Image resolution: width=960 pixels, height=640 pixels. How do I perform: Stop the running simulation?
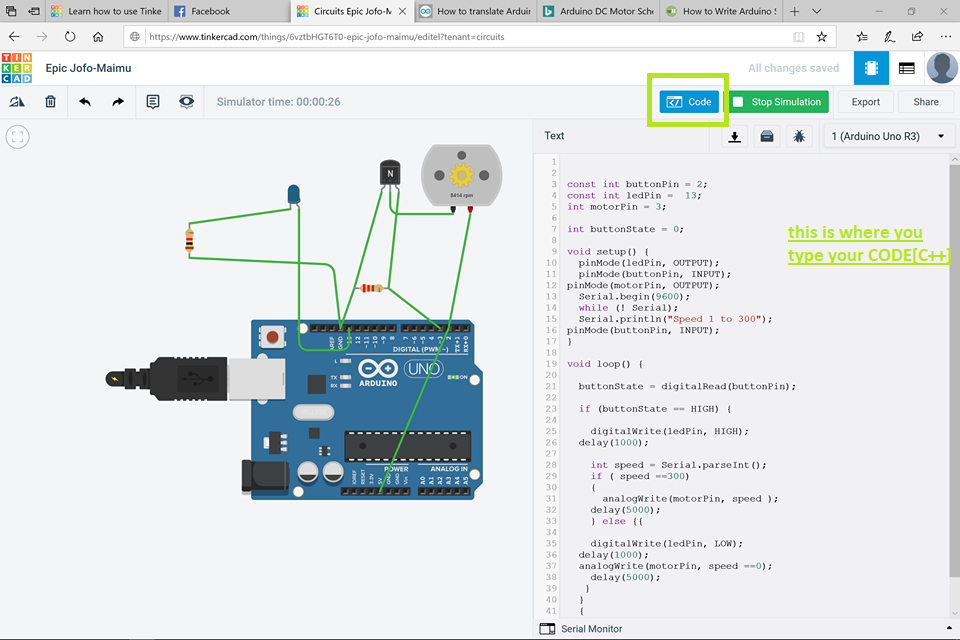click(778, 102)
